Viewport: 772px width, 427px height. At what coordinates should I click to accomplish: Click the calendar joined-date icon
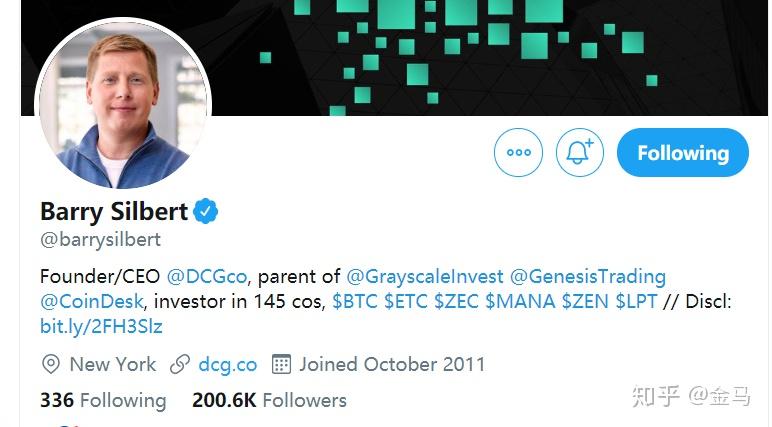282,364
